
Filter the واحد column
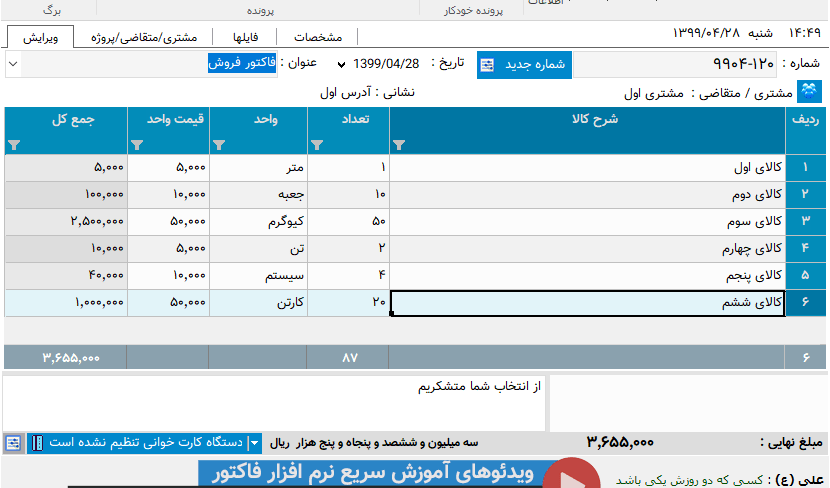click(219, 144)
